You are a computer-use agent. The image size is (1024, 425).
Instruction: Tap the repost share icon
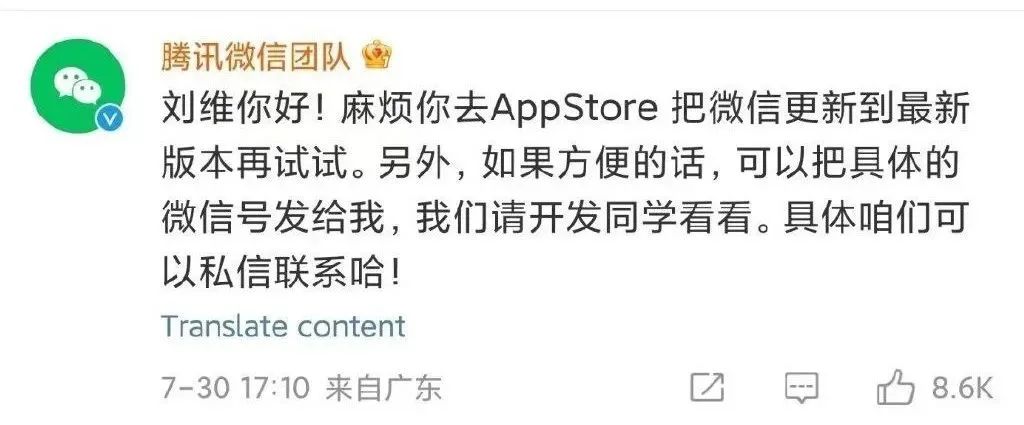click(x=708, y=388)
